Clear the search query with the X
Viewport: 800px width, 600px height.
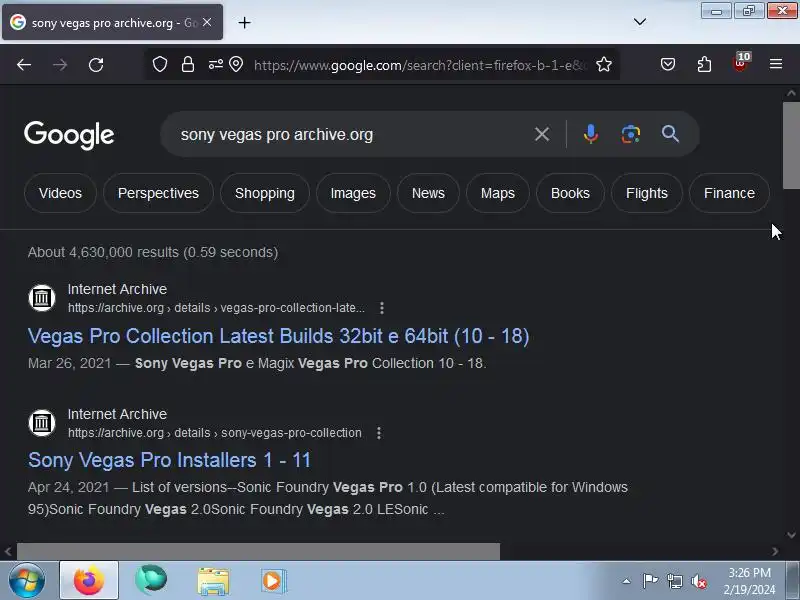pos(542,134)
